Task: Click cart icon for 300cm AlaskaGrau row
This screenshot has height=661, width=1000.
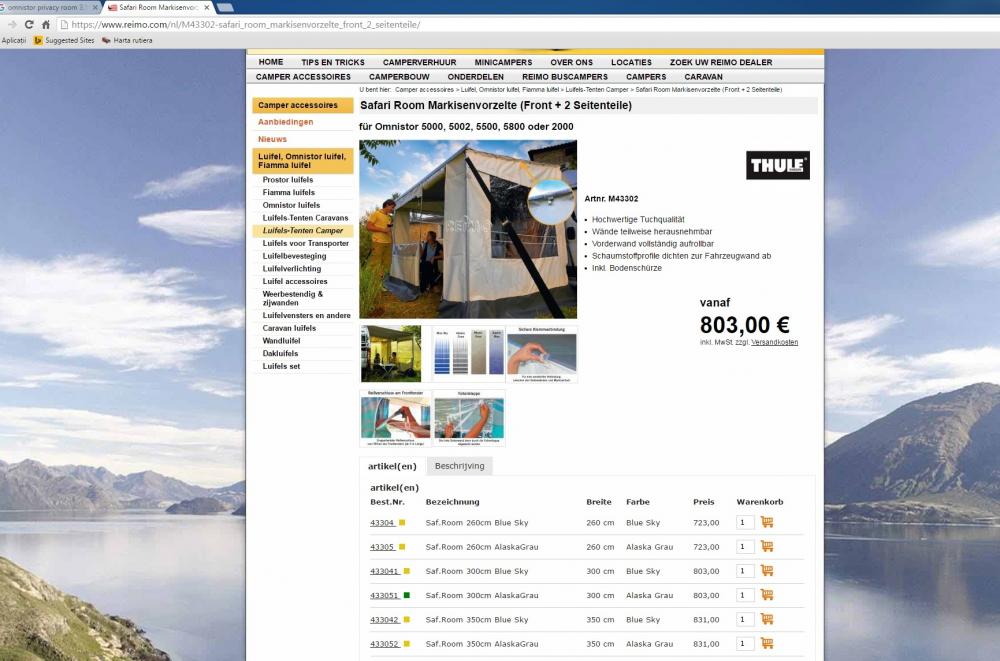Action: pyautogui.click(x=767, y=595)
